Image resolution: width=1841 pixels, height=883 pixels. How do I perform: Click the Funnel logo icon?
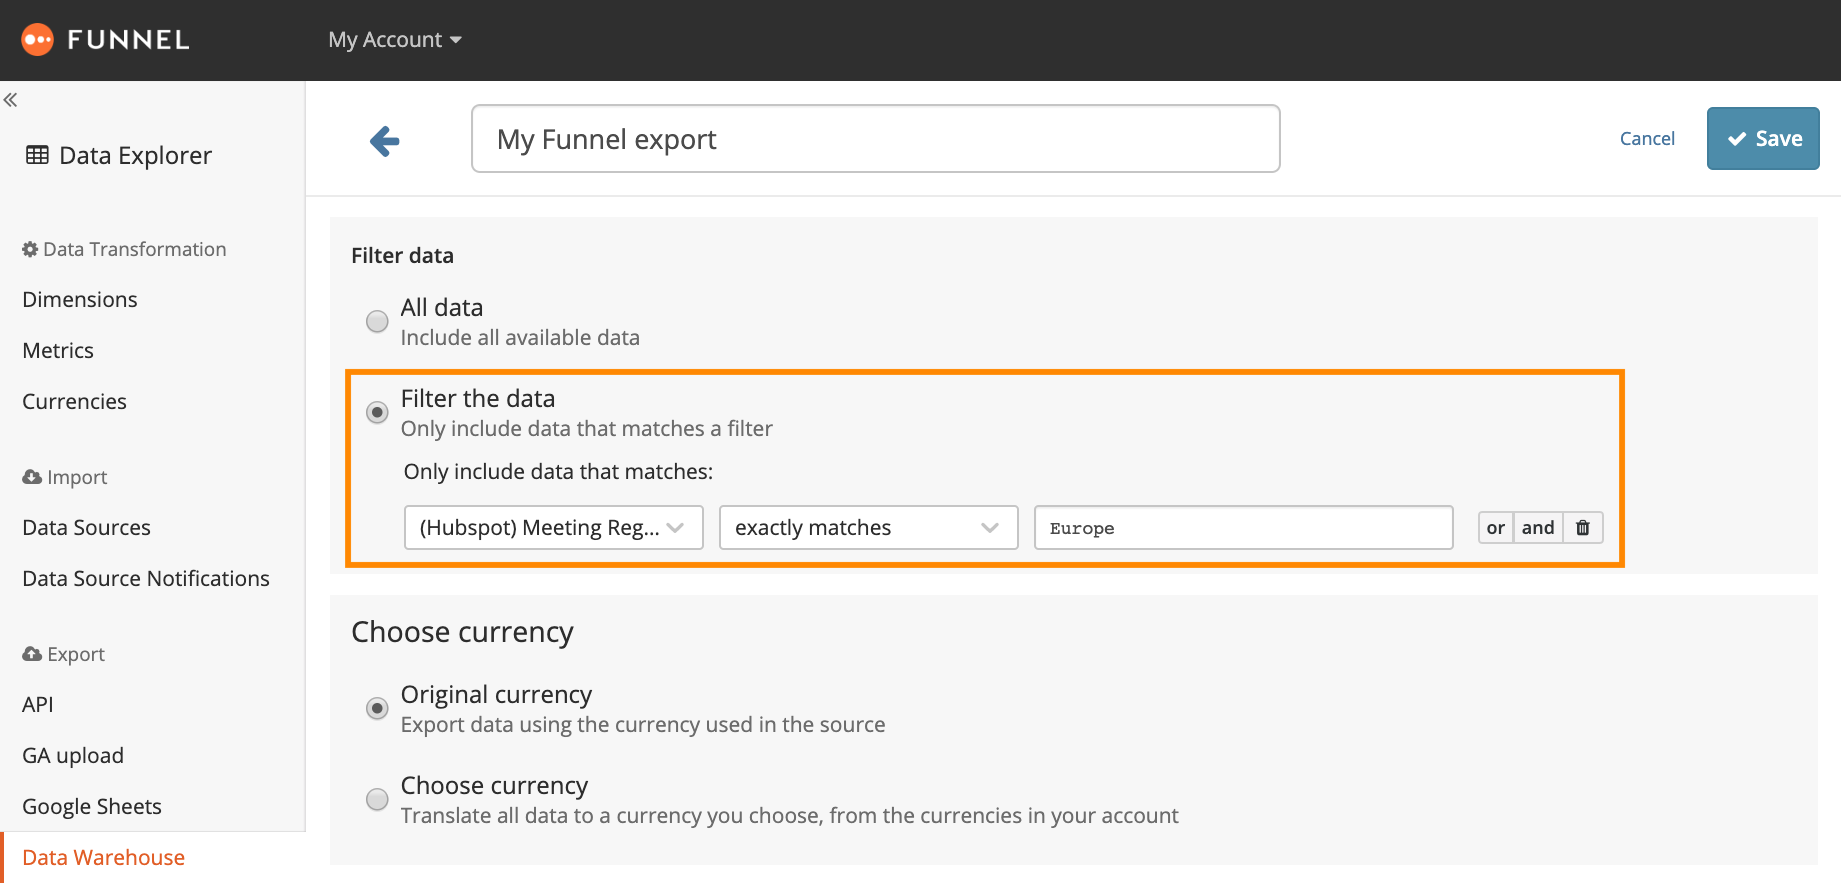click(37, 40)
